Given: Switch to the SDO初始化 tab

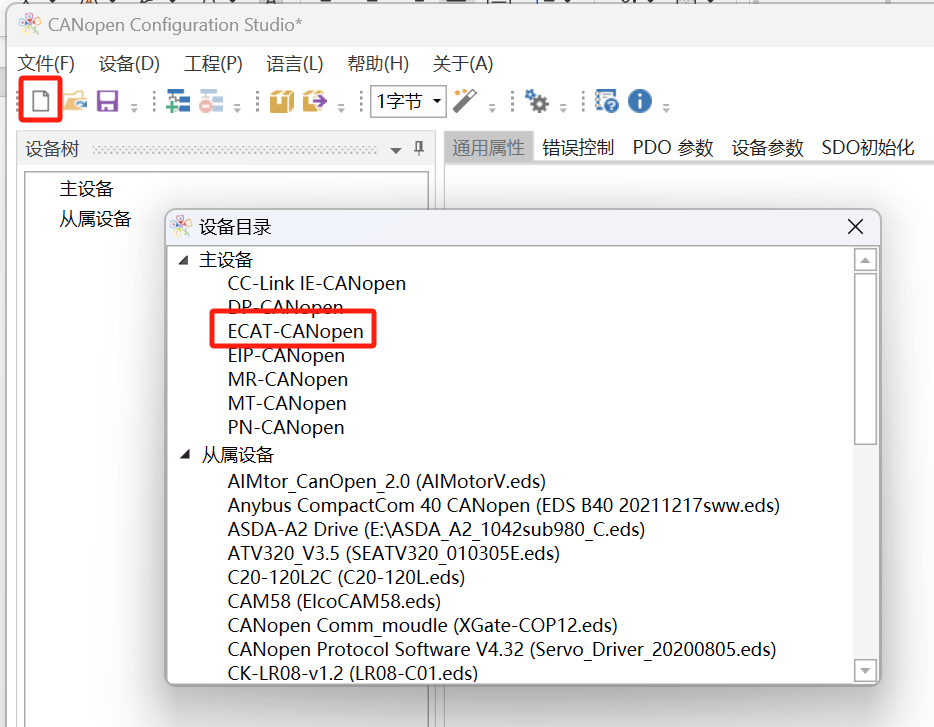Looking at the screenshot, I should [x=868, y=147].
